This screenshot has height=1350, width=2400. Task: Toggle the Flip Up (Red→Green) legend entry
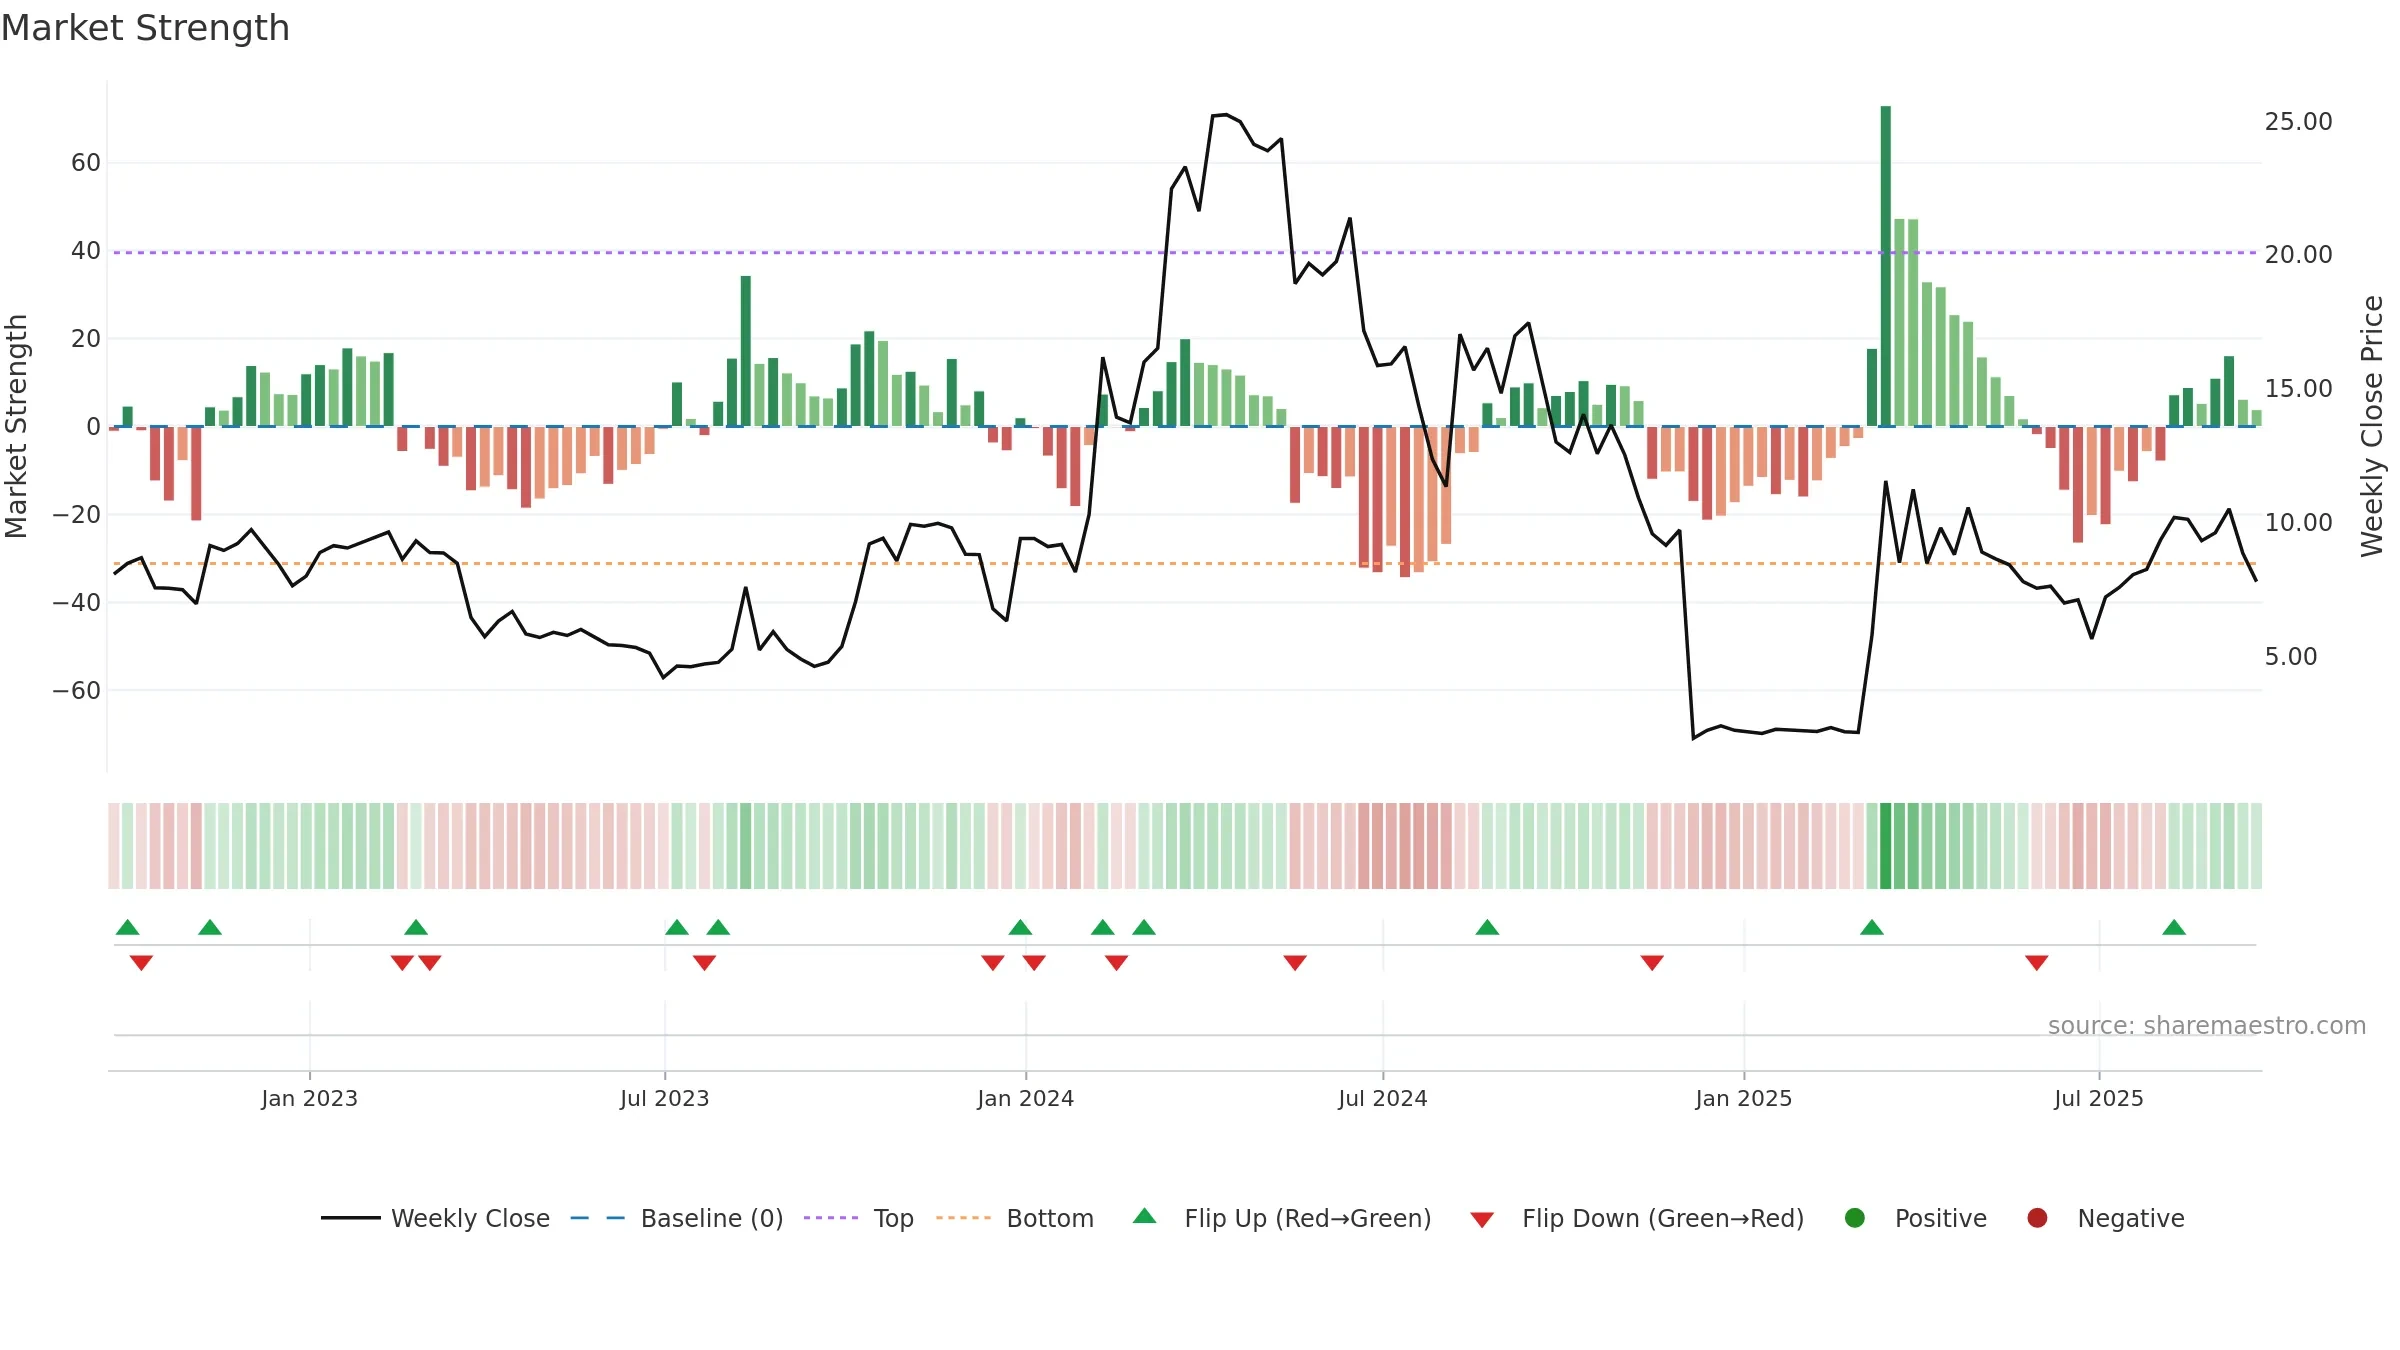[x=1282, y=1218]
